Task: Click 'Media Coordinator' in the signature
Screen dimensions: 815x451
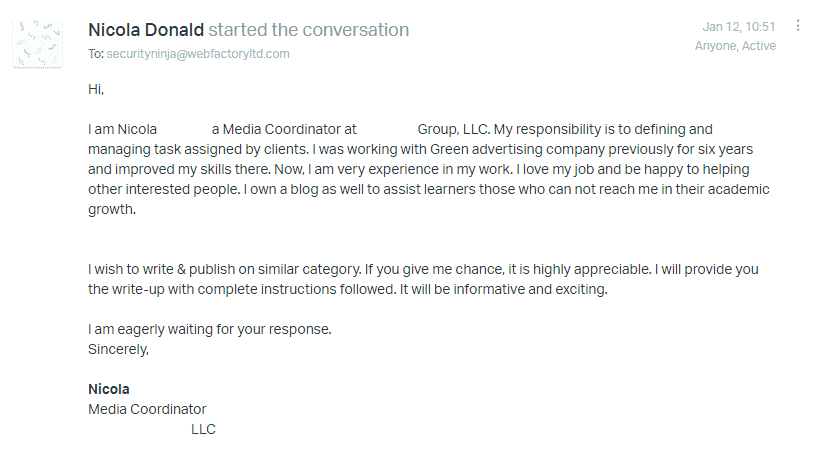Action: pos(147,409)
